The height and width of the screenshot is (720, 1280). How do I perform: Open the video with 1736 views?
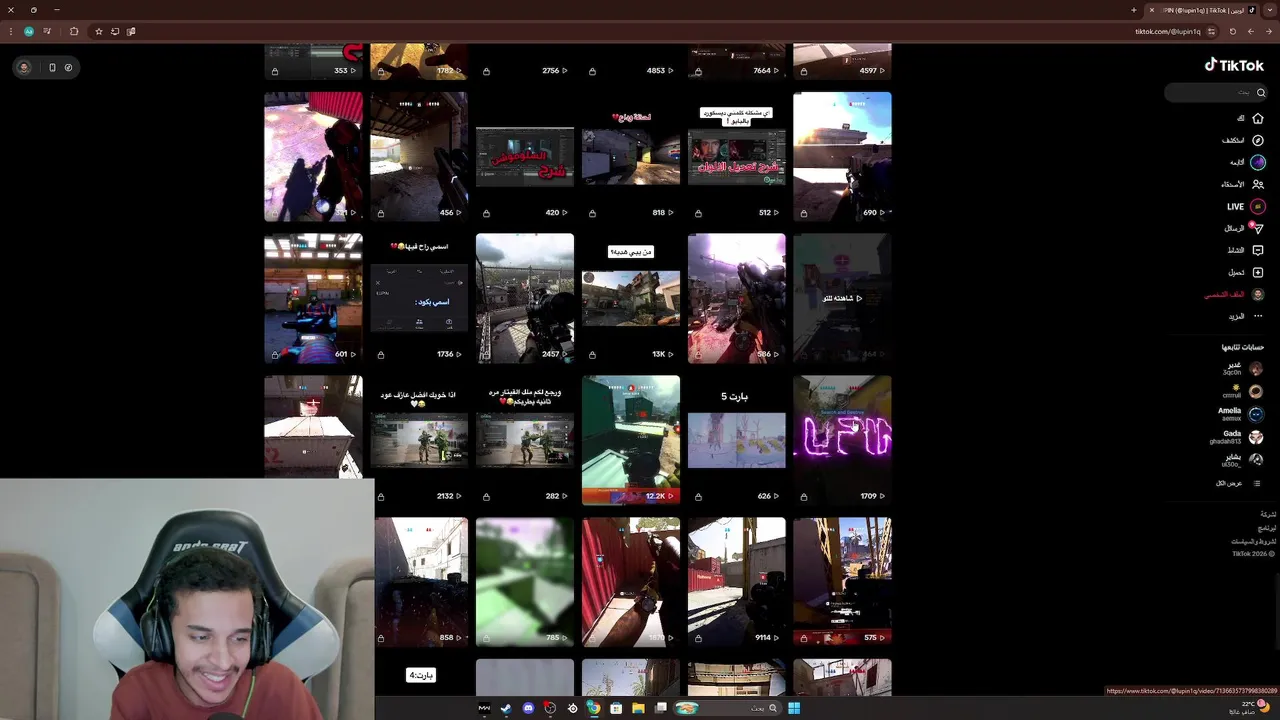point(419,298)
